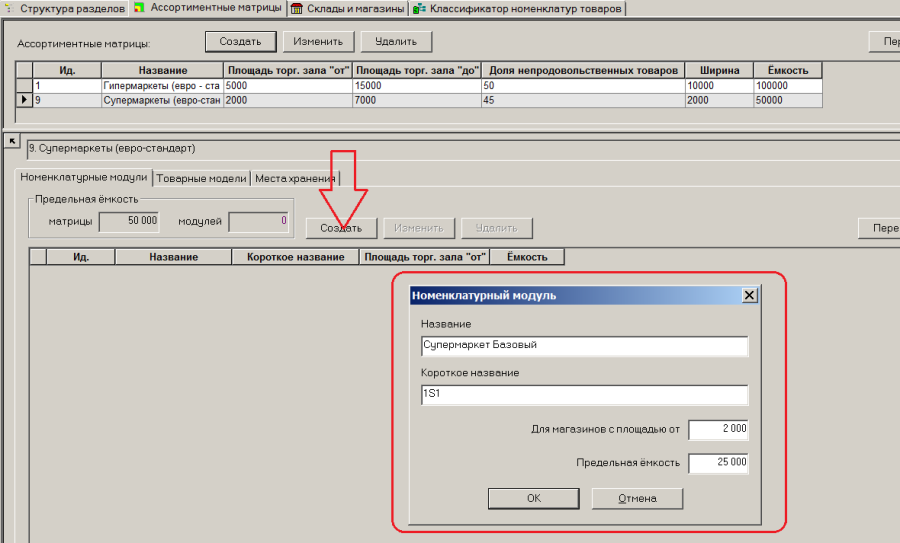Click Короткое название field containing 1S1

point(584,395)
